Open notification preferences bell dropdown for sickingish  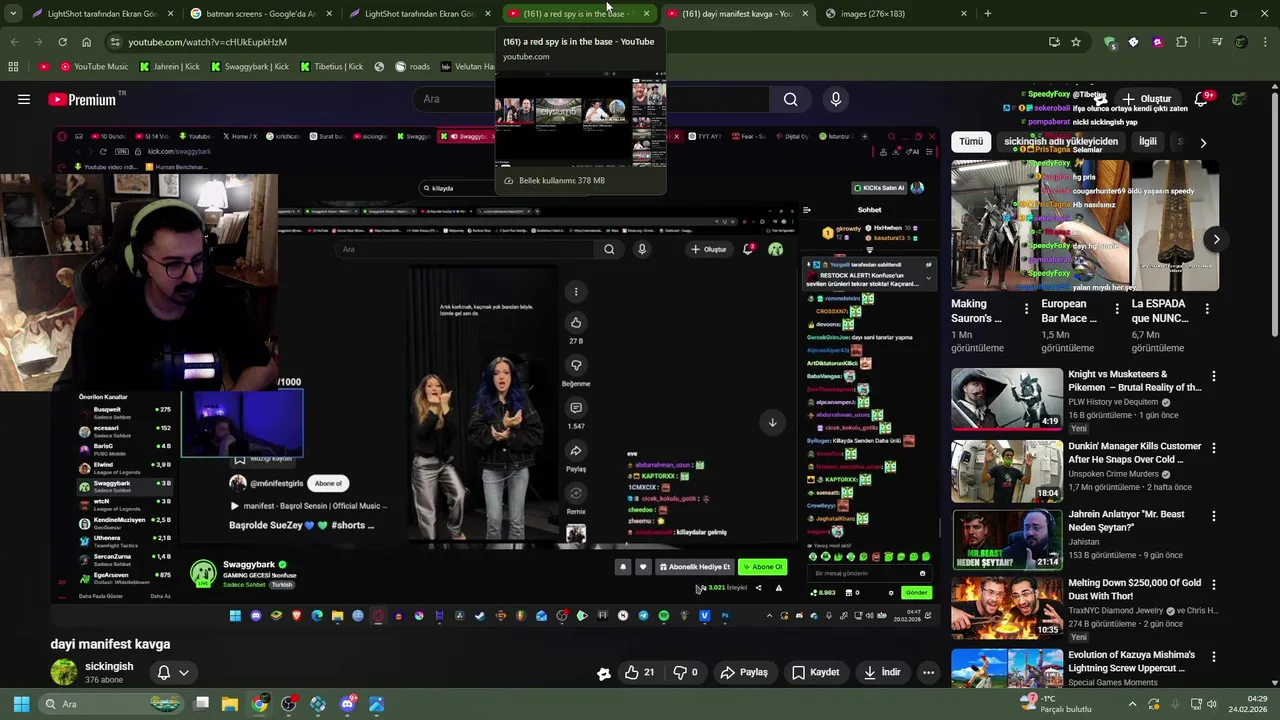coord(173,673)
